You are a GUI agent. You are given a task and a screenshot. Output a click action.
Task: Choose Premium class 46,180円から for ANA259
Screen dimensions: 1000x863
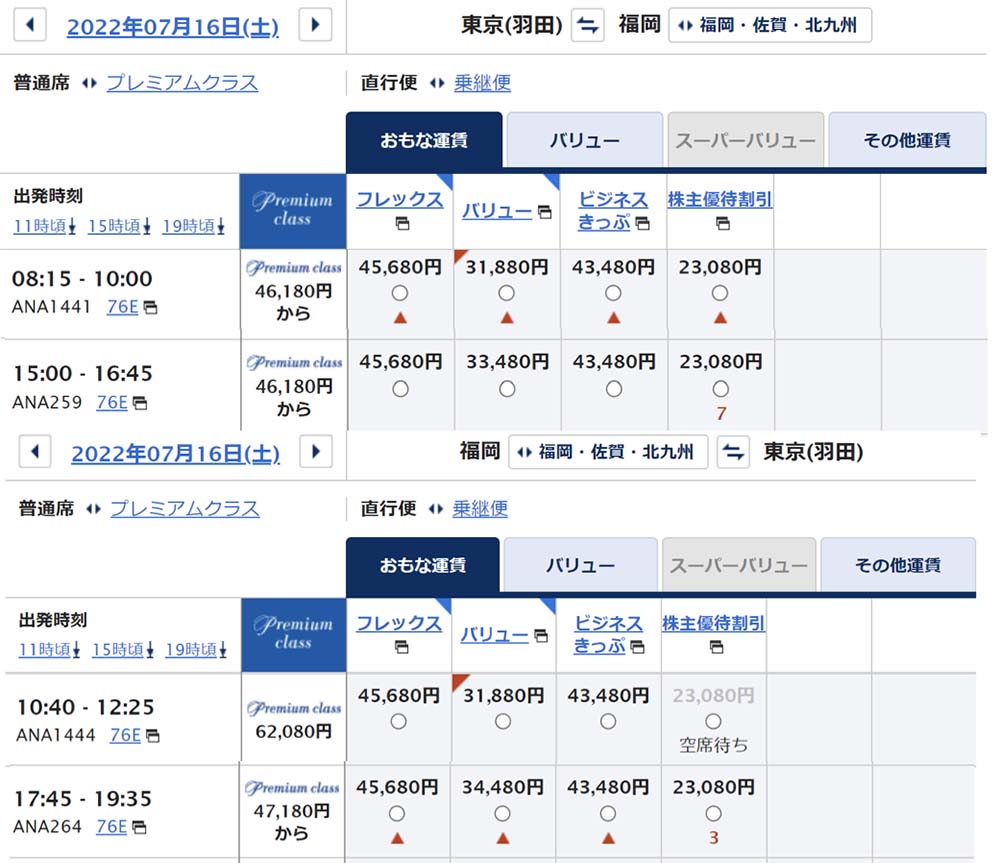tap(294, 387)
